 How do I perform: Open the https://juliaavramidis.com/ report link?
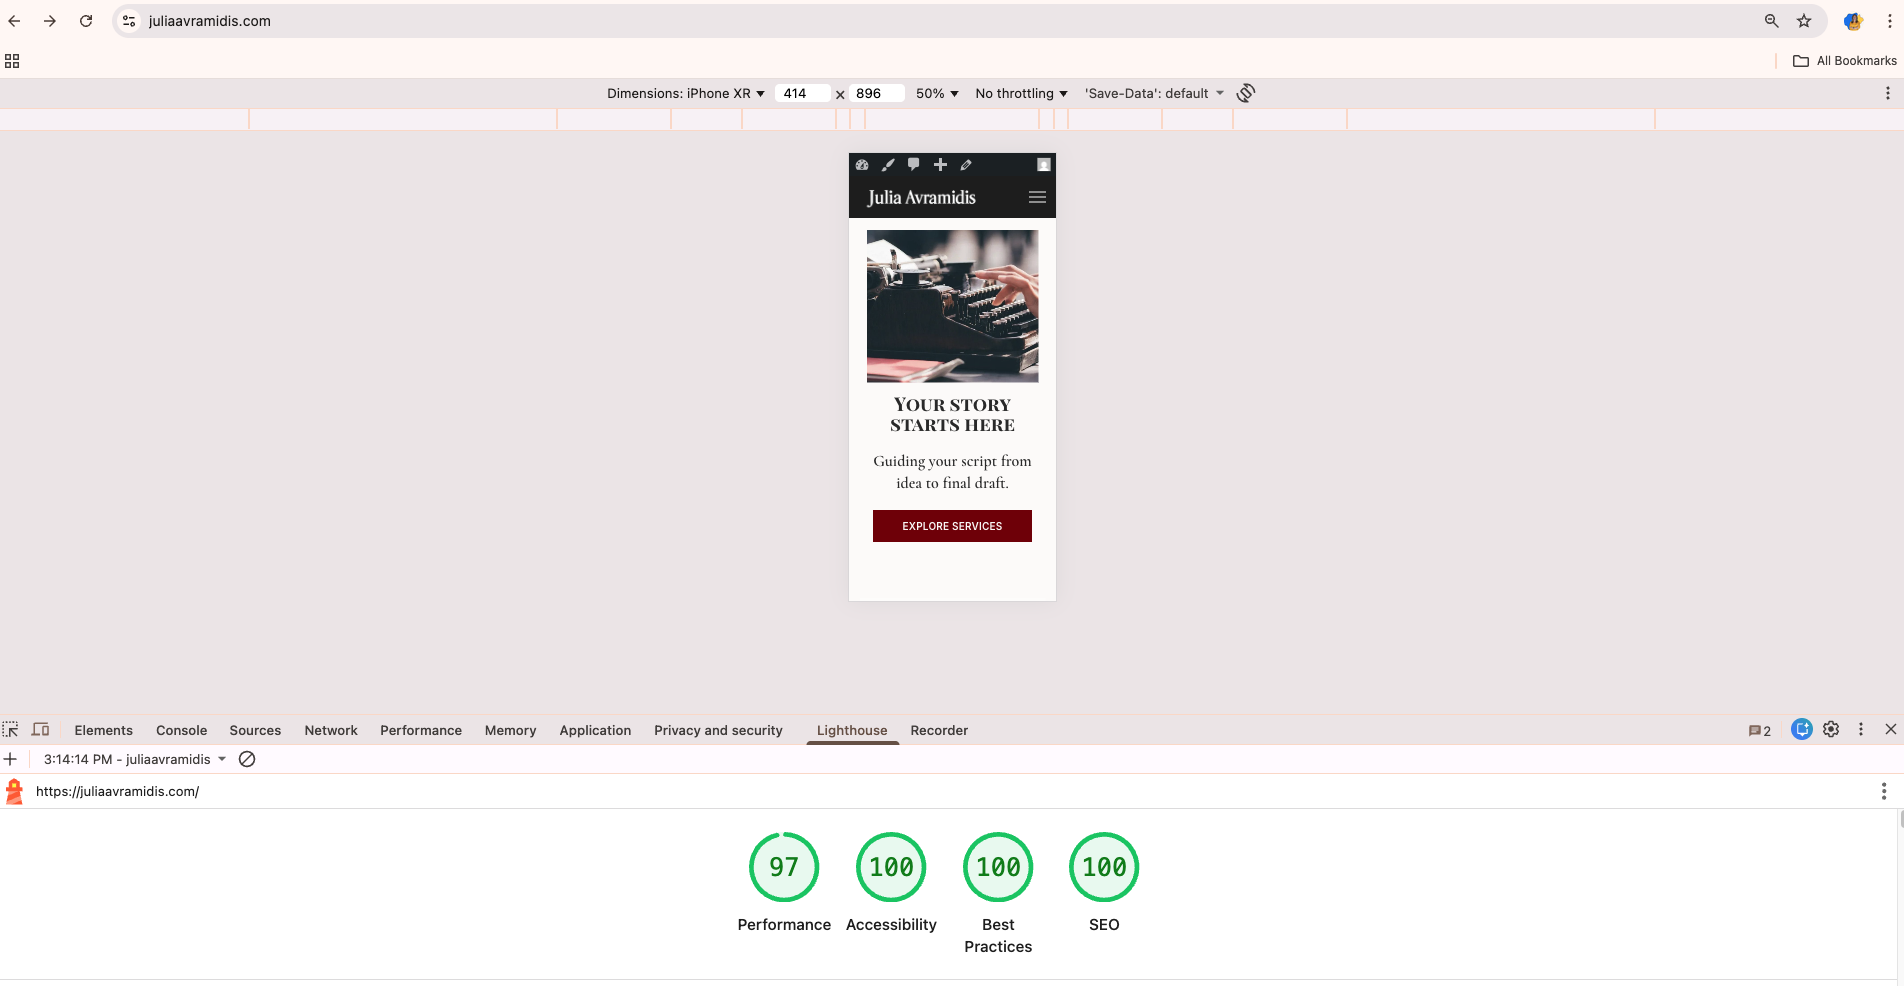click(x=117, y=791)
